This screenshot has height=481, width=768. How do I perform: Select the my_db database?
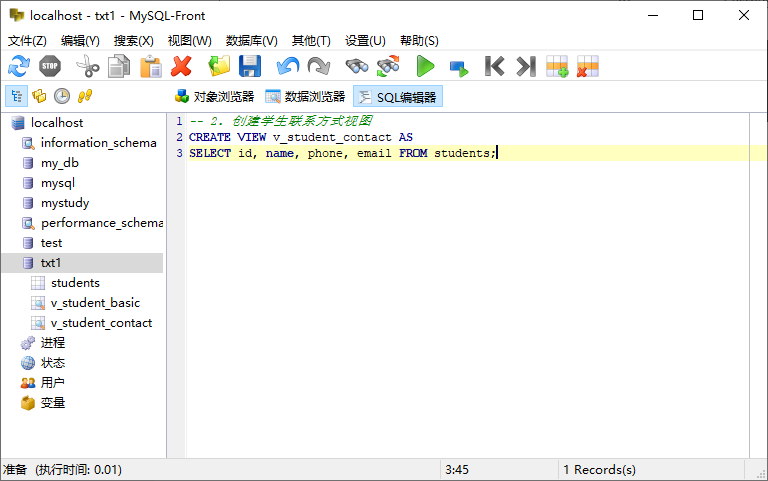point(60,163)
